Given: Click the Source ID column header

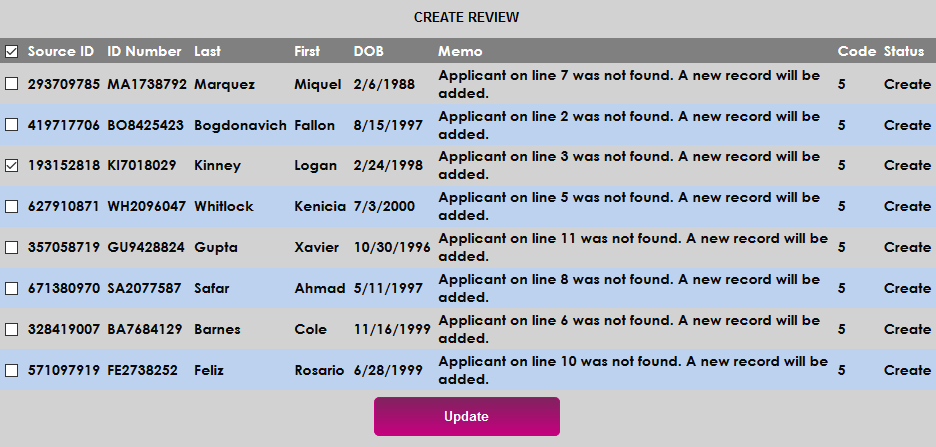Looking at the screenshot, I should [61, 51].
